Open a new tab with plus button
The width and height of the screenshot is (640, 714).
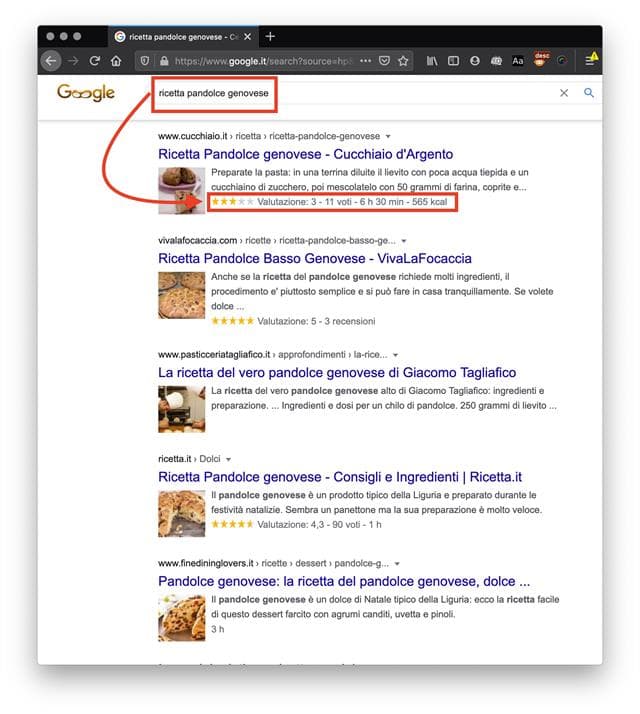tap(270, 36)
